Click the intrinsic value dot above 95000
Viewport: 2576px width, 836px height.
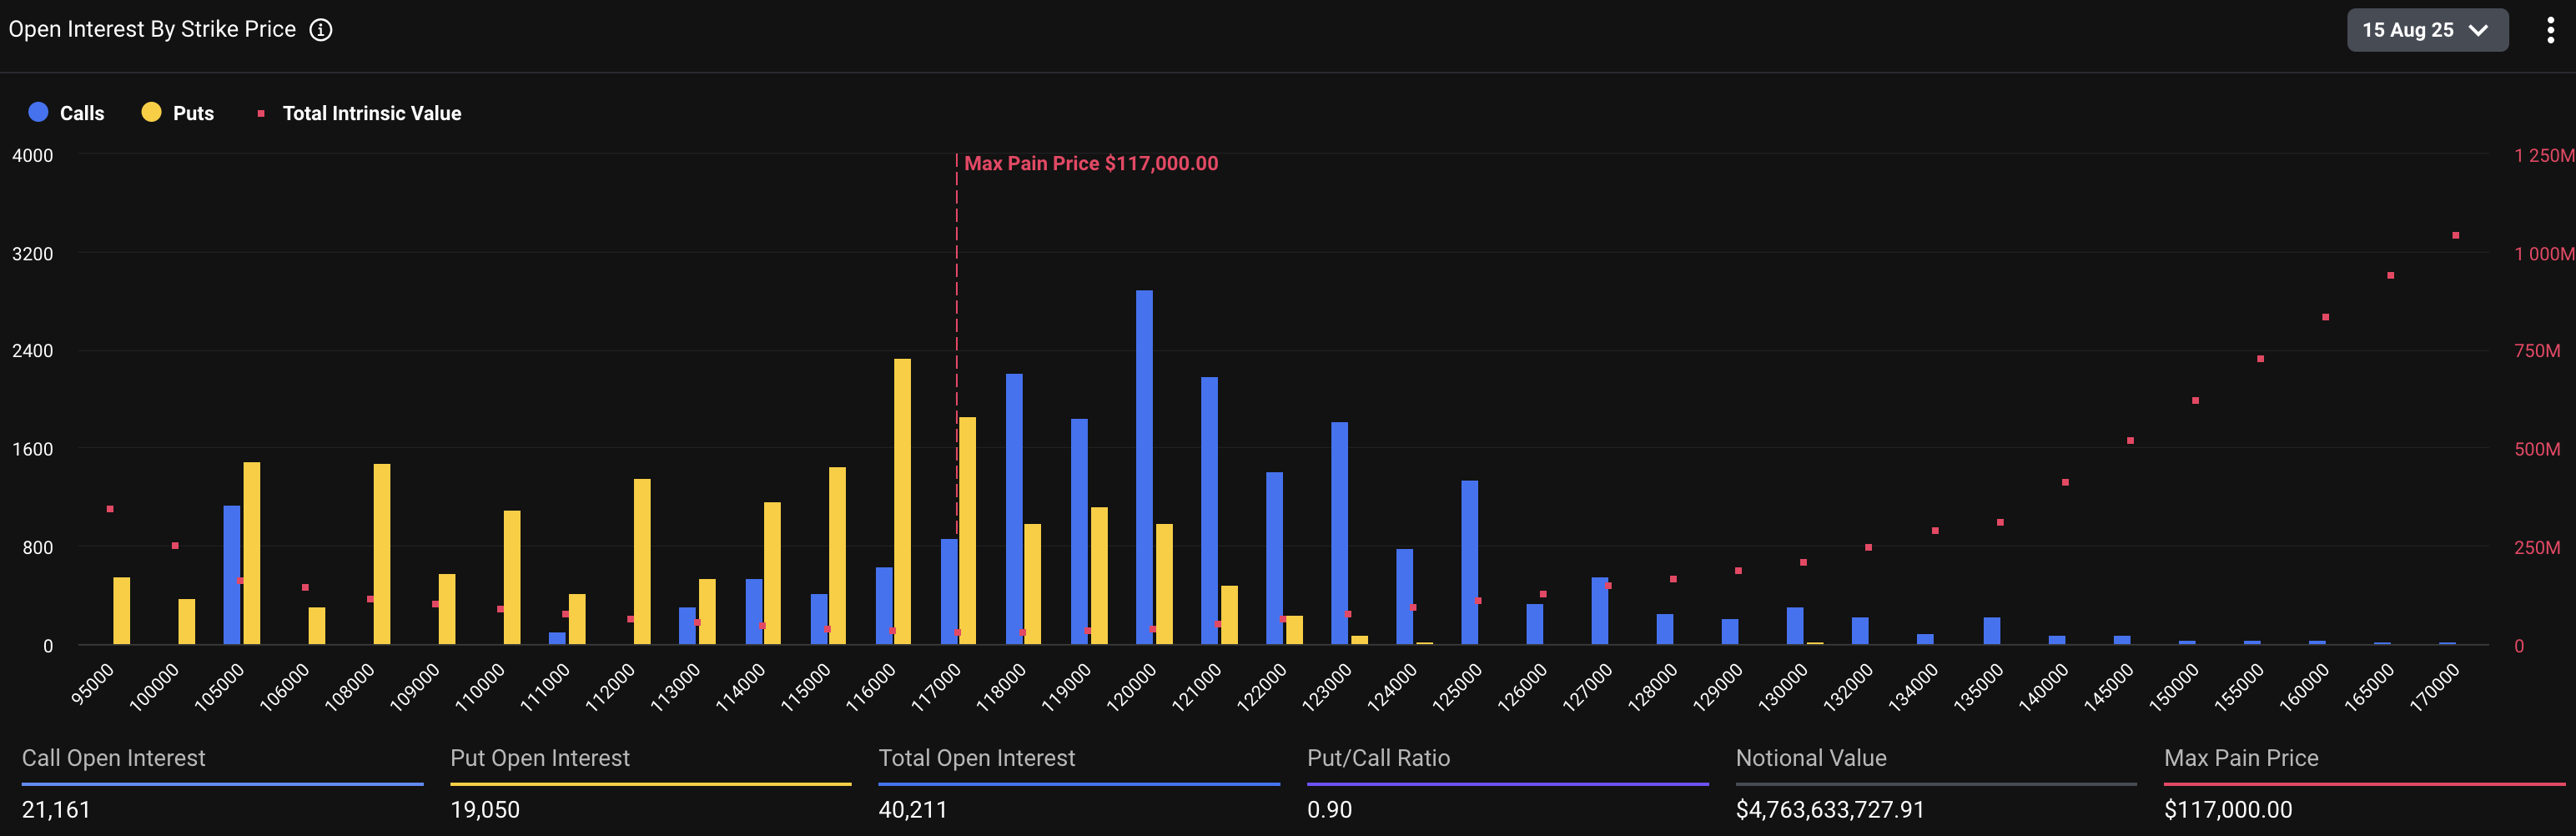[110, 509]
